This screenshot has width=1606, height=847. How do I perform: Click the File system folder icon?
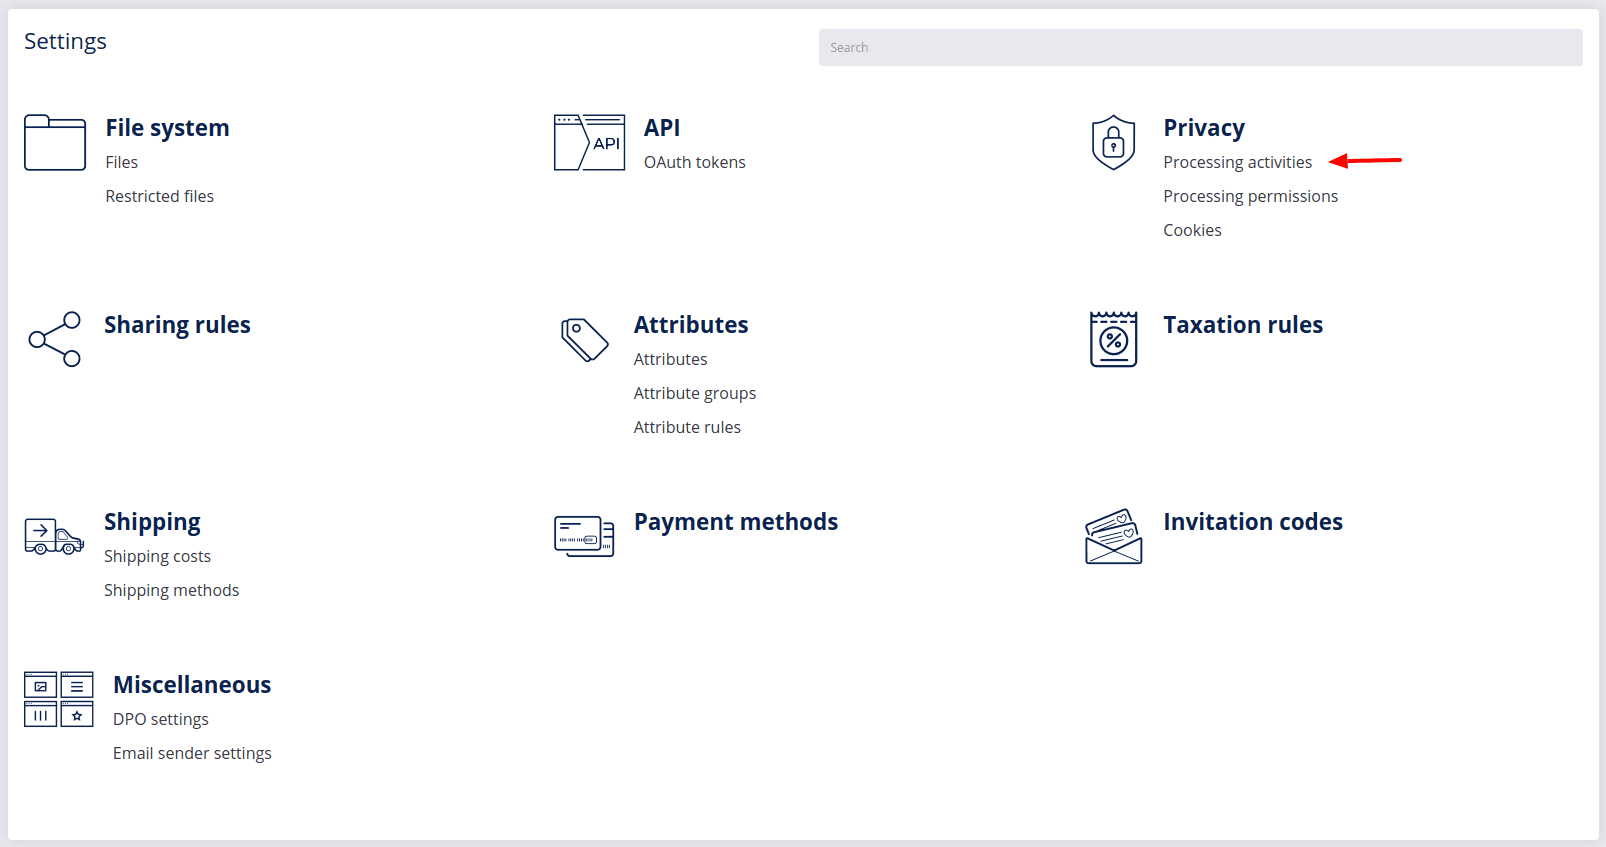(x=55, y=142)
